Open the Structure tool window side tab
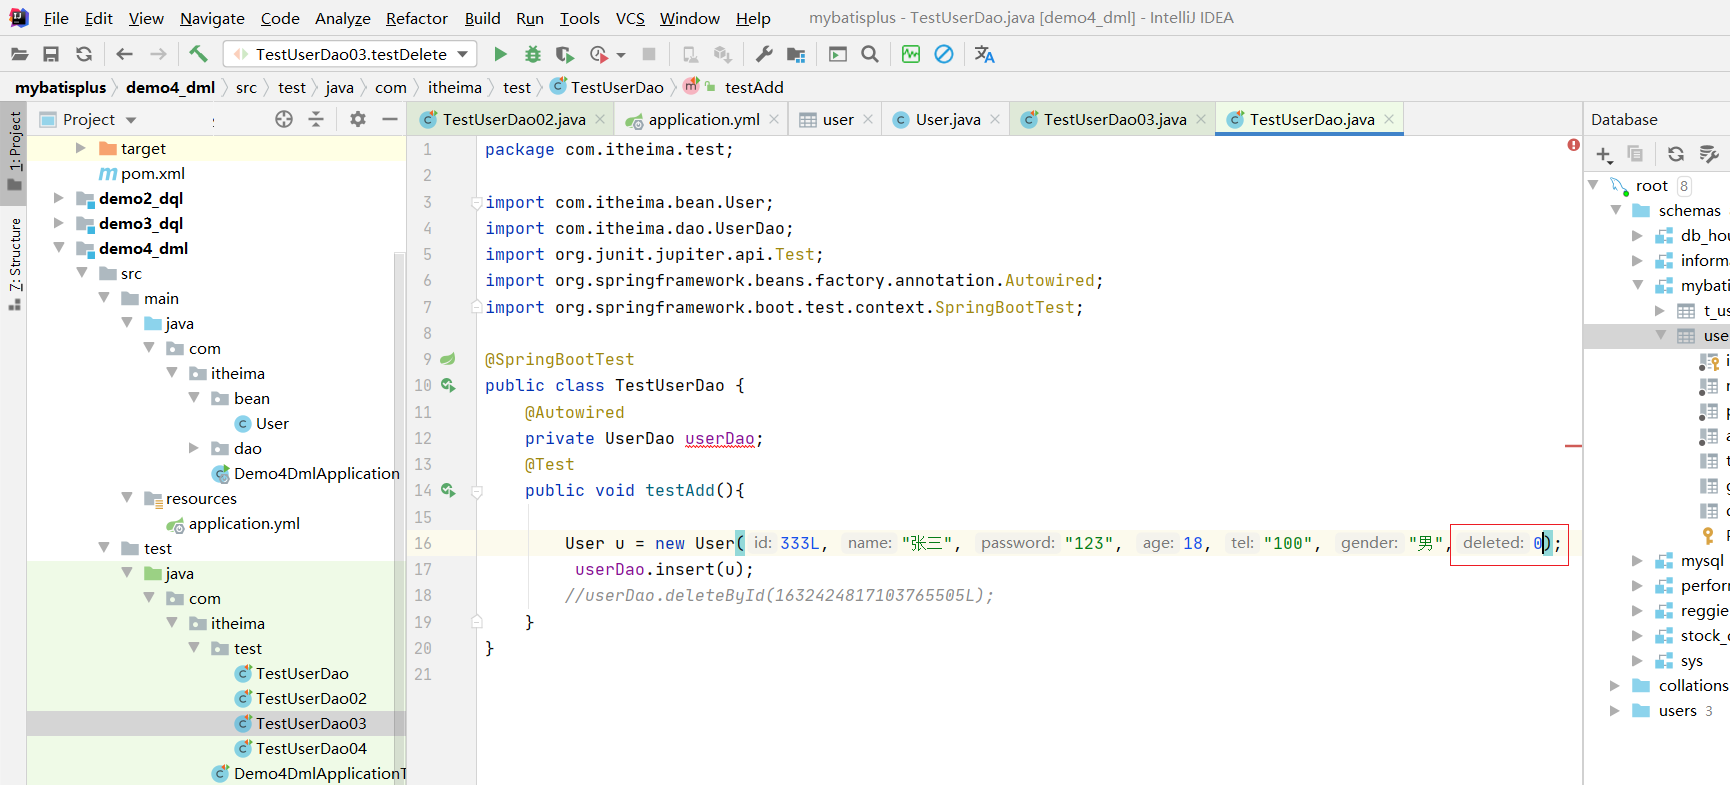Image resolution: width=1730 pixels, height=785 pixels. point(15,255)
